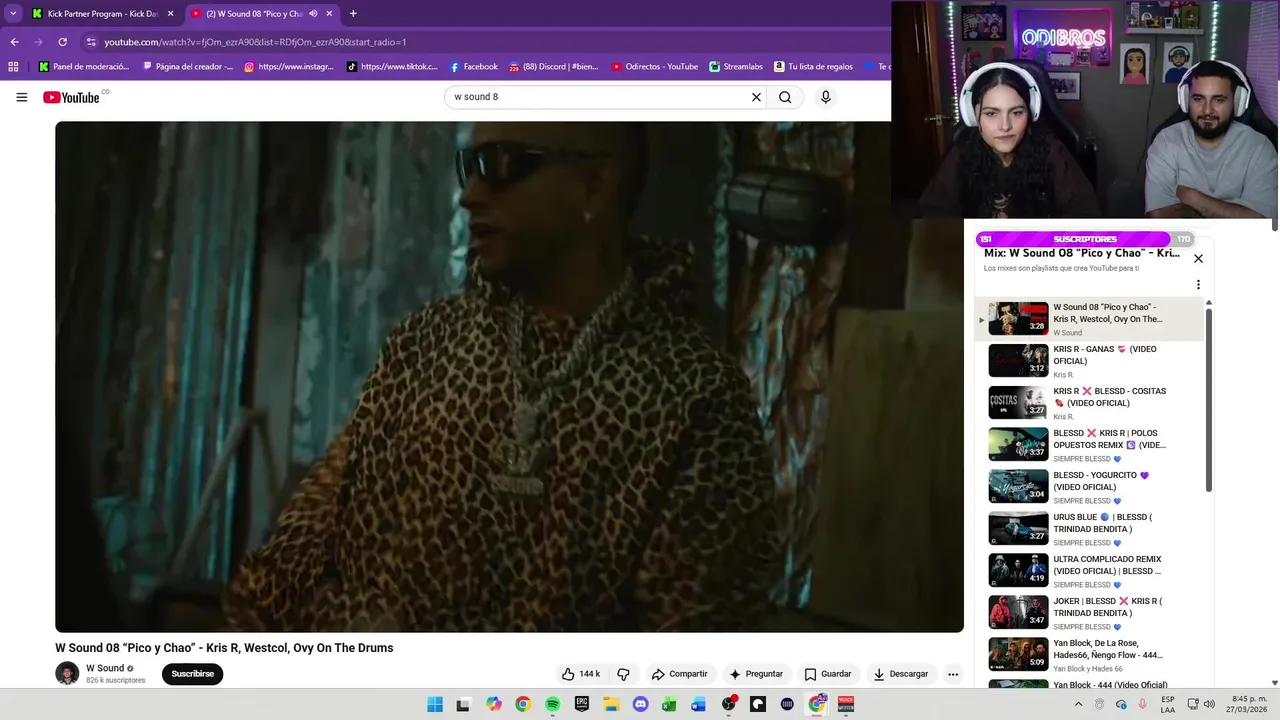
Task: Dislike the video with thumbs down
Action: [x=623, y=674]
